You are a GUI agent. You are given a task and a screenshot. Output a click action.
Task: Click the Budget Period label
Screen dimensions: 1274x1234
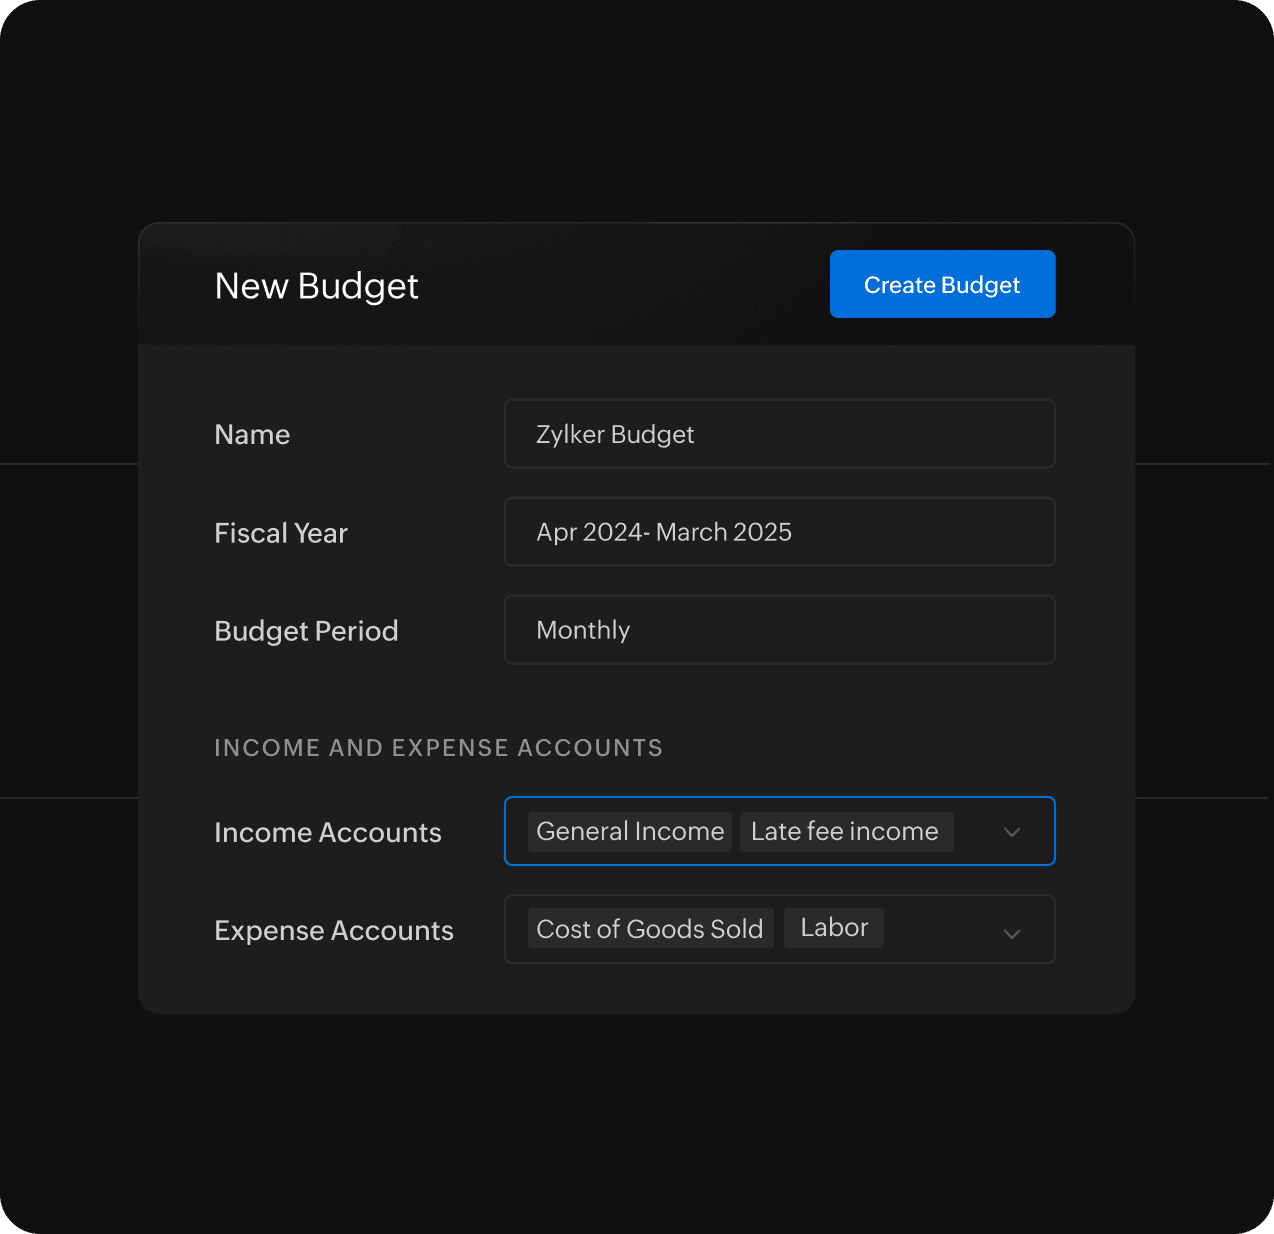tap(306, 631)
